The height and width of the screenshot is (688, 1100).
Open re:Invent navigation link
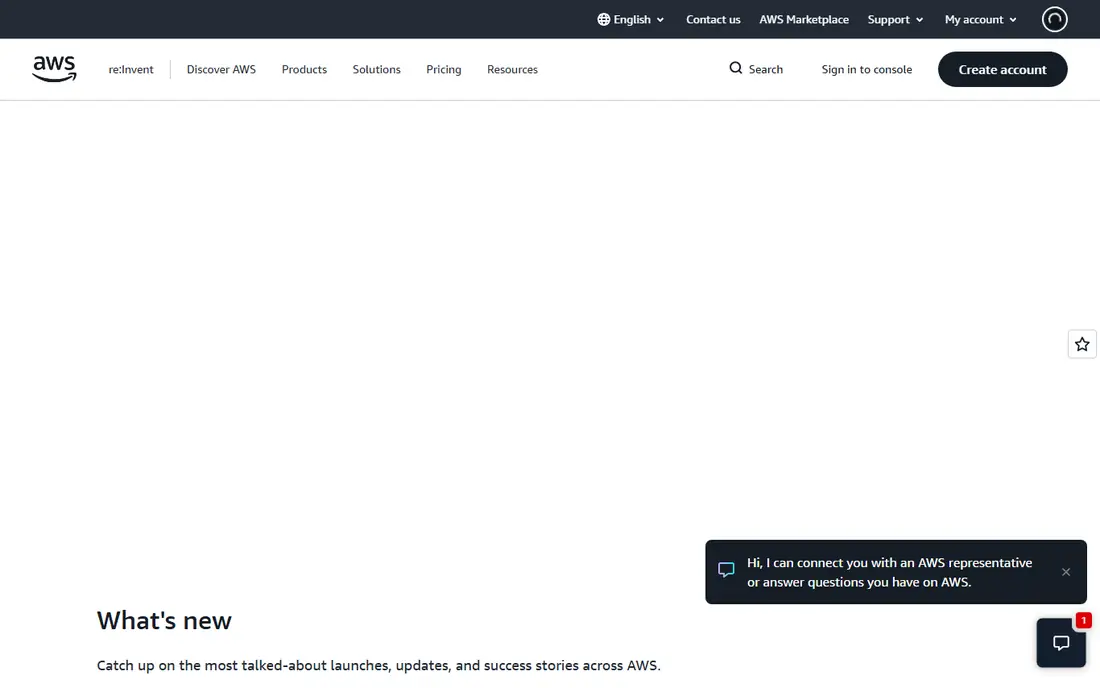click(130, 69)
